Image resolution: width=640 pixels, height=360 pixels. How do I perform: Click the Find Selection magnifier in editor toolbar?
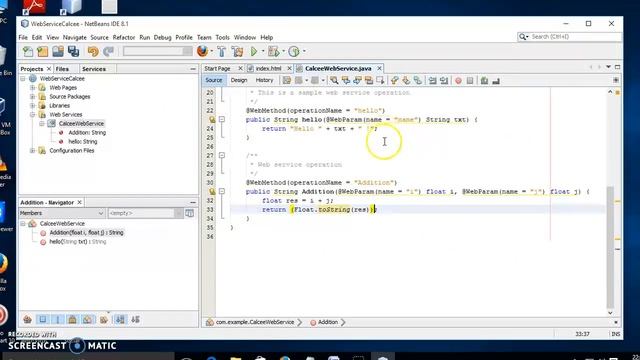(x=334, y=80)
